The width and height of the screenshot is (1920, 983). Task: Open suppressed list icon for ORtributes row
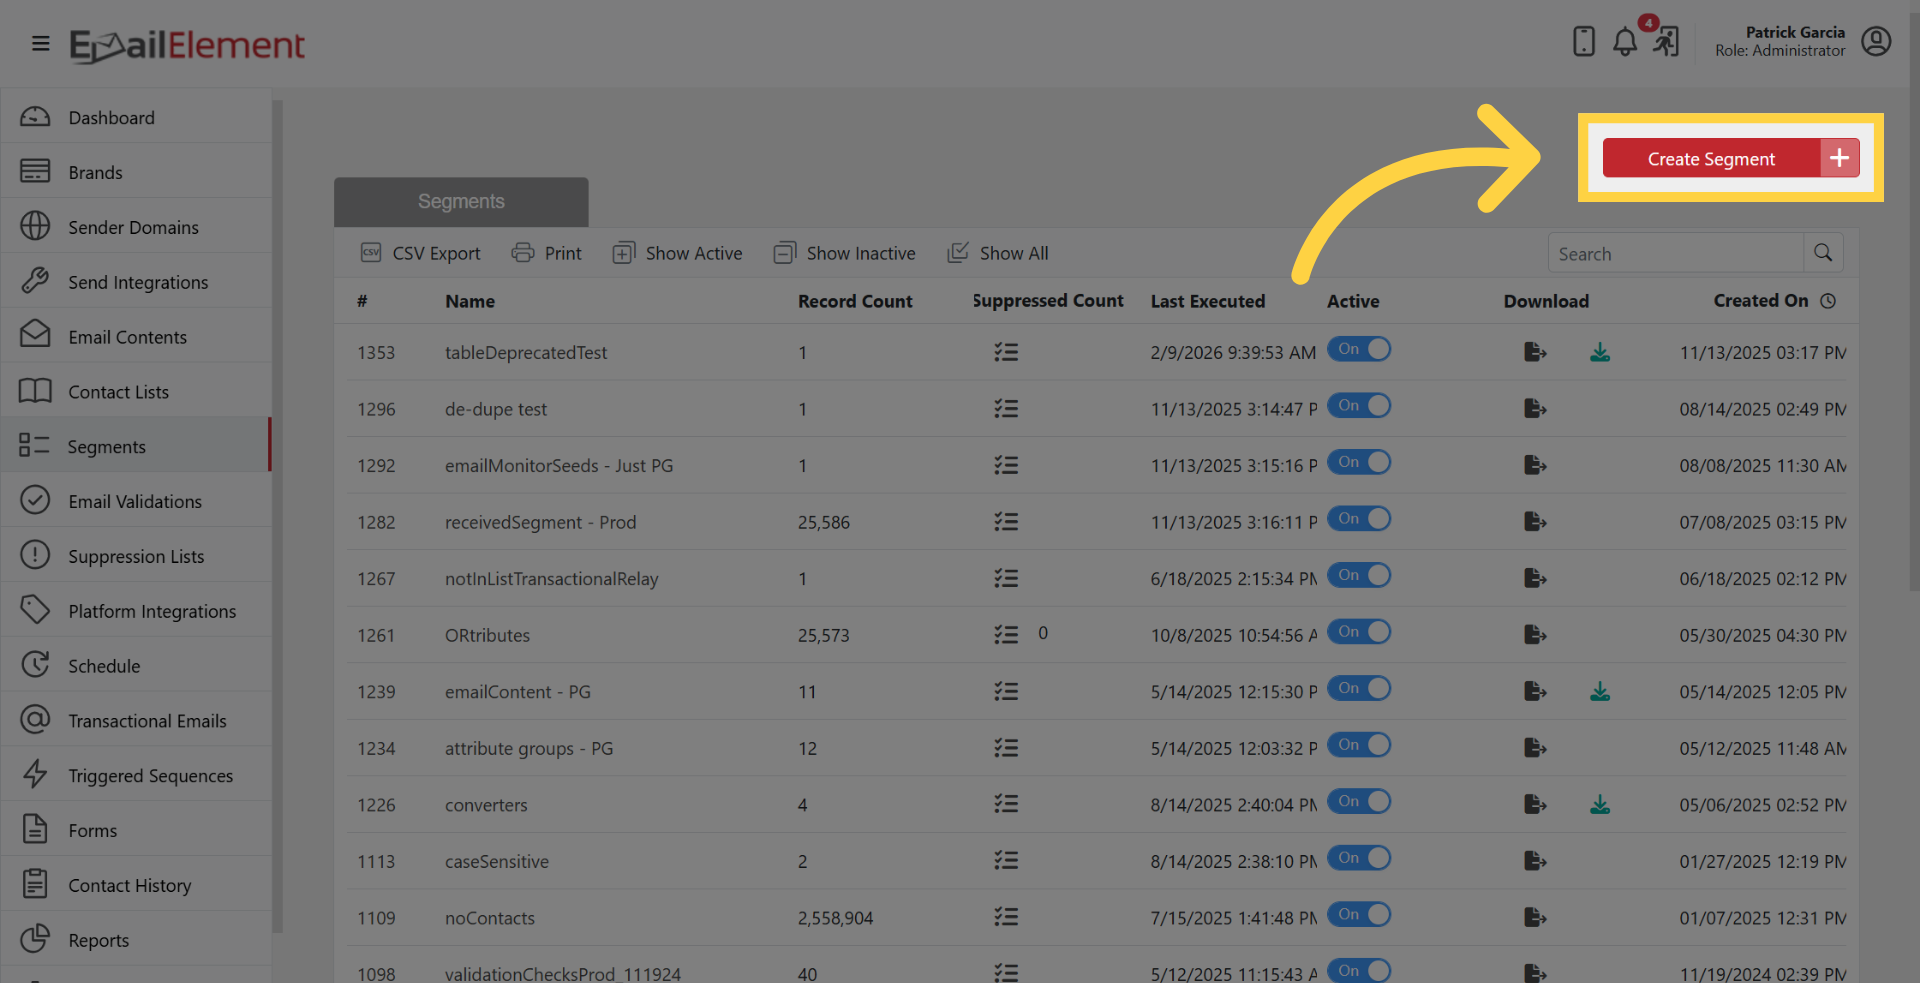[1006, 635]
